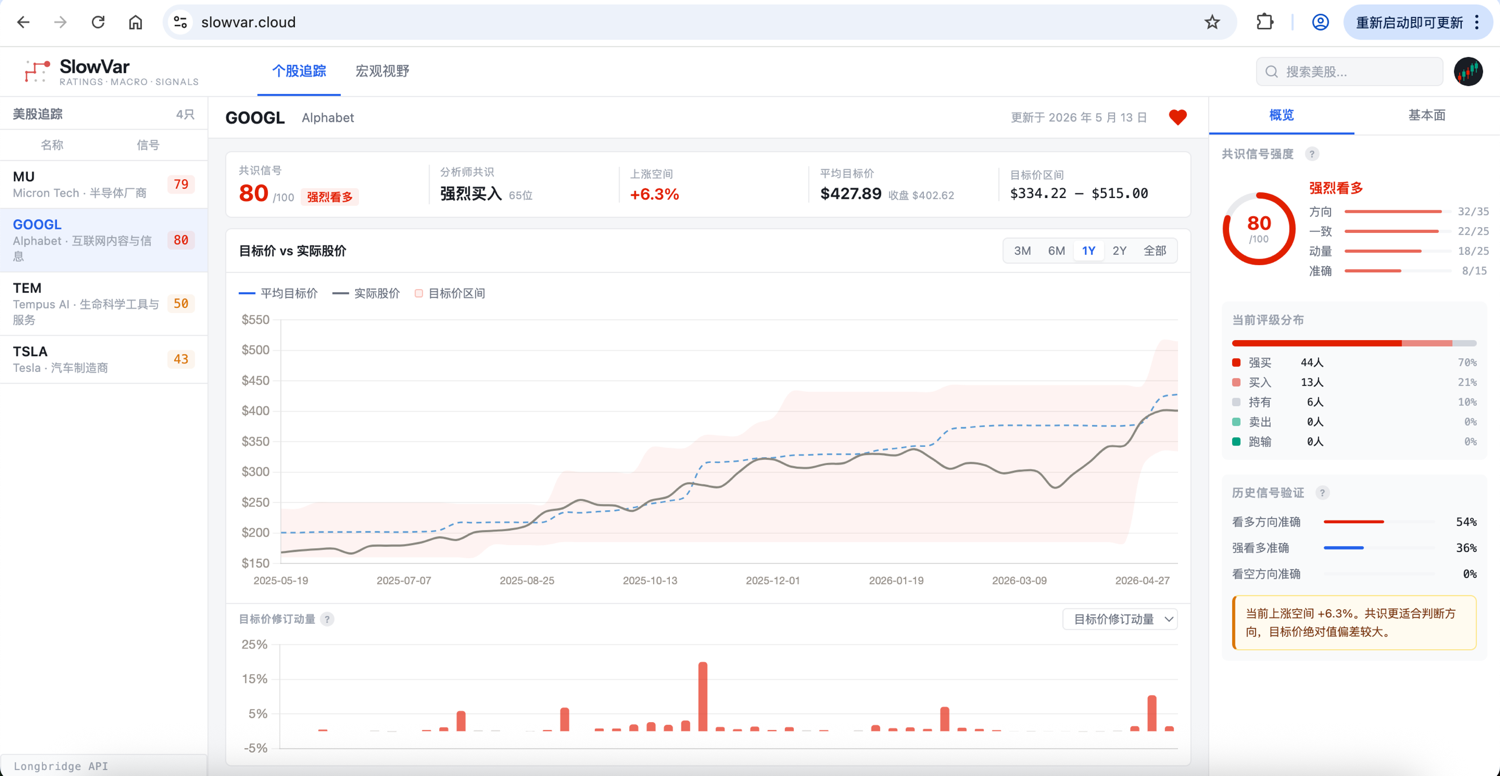The image size is (1500, 776).
Task: Click the 看多方向准确 54% bar
Action: coord(1379,522)
